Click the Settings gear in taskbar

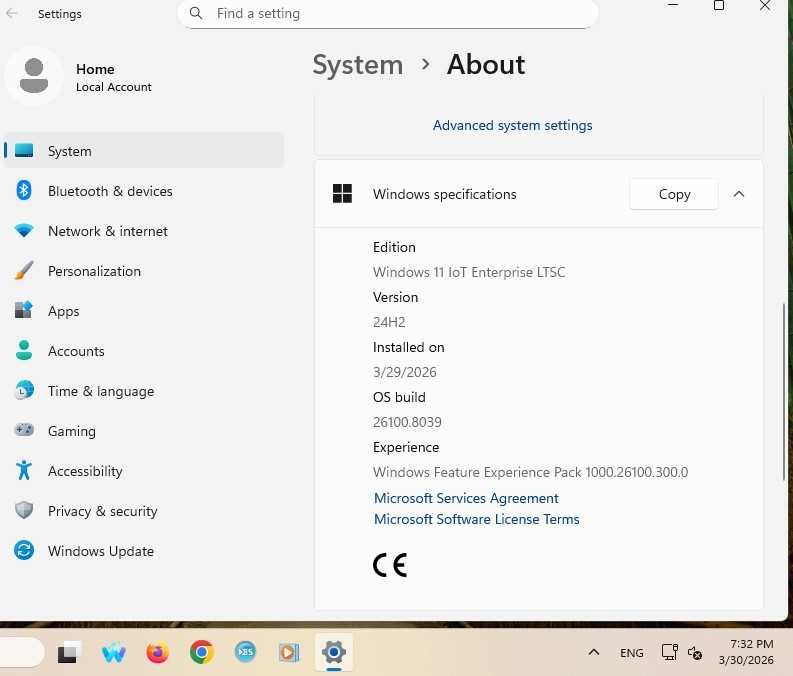tap(334, 652)
